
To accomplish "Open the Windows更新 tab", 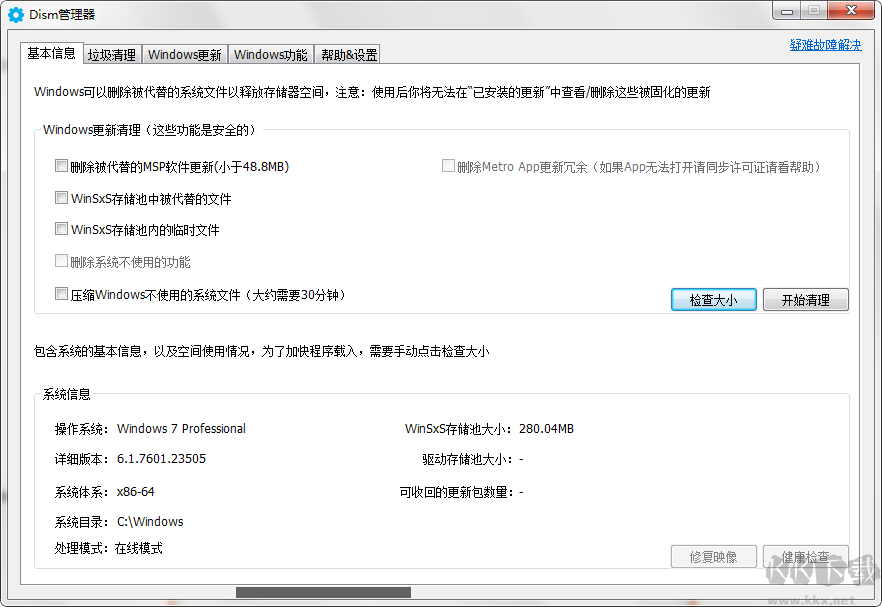I will point(185,55).
